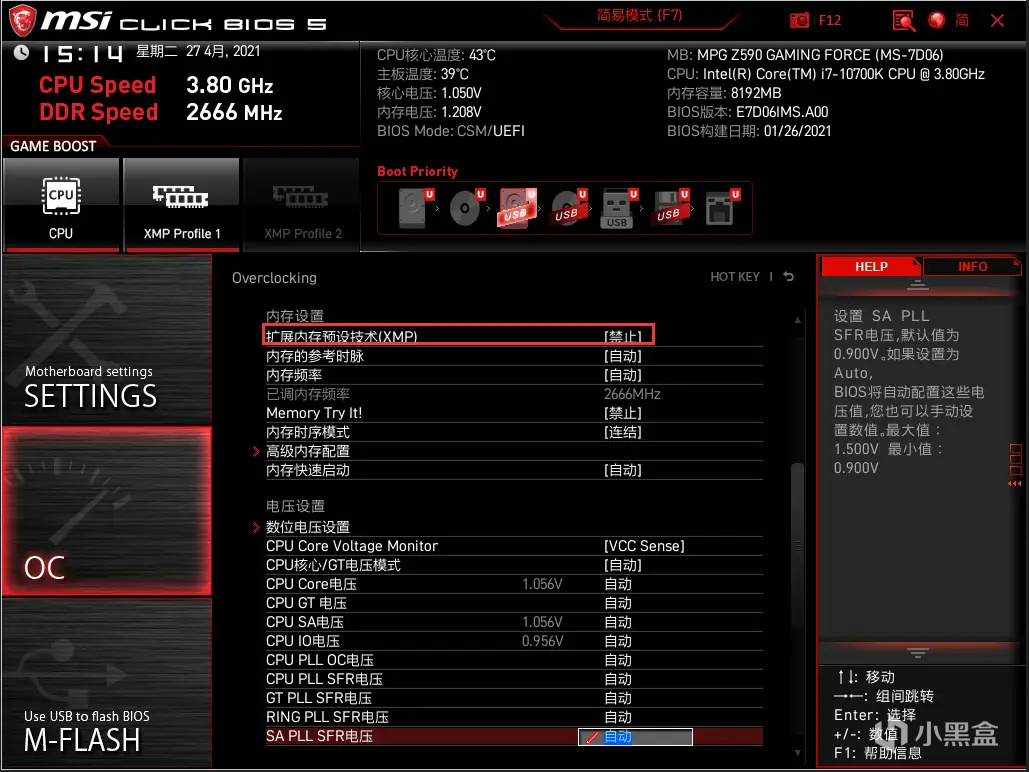Expand the 高级内存配置 submenu

(x=514, y=451)
